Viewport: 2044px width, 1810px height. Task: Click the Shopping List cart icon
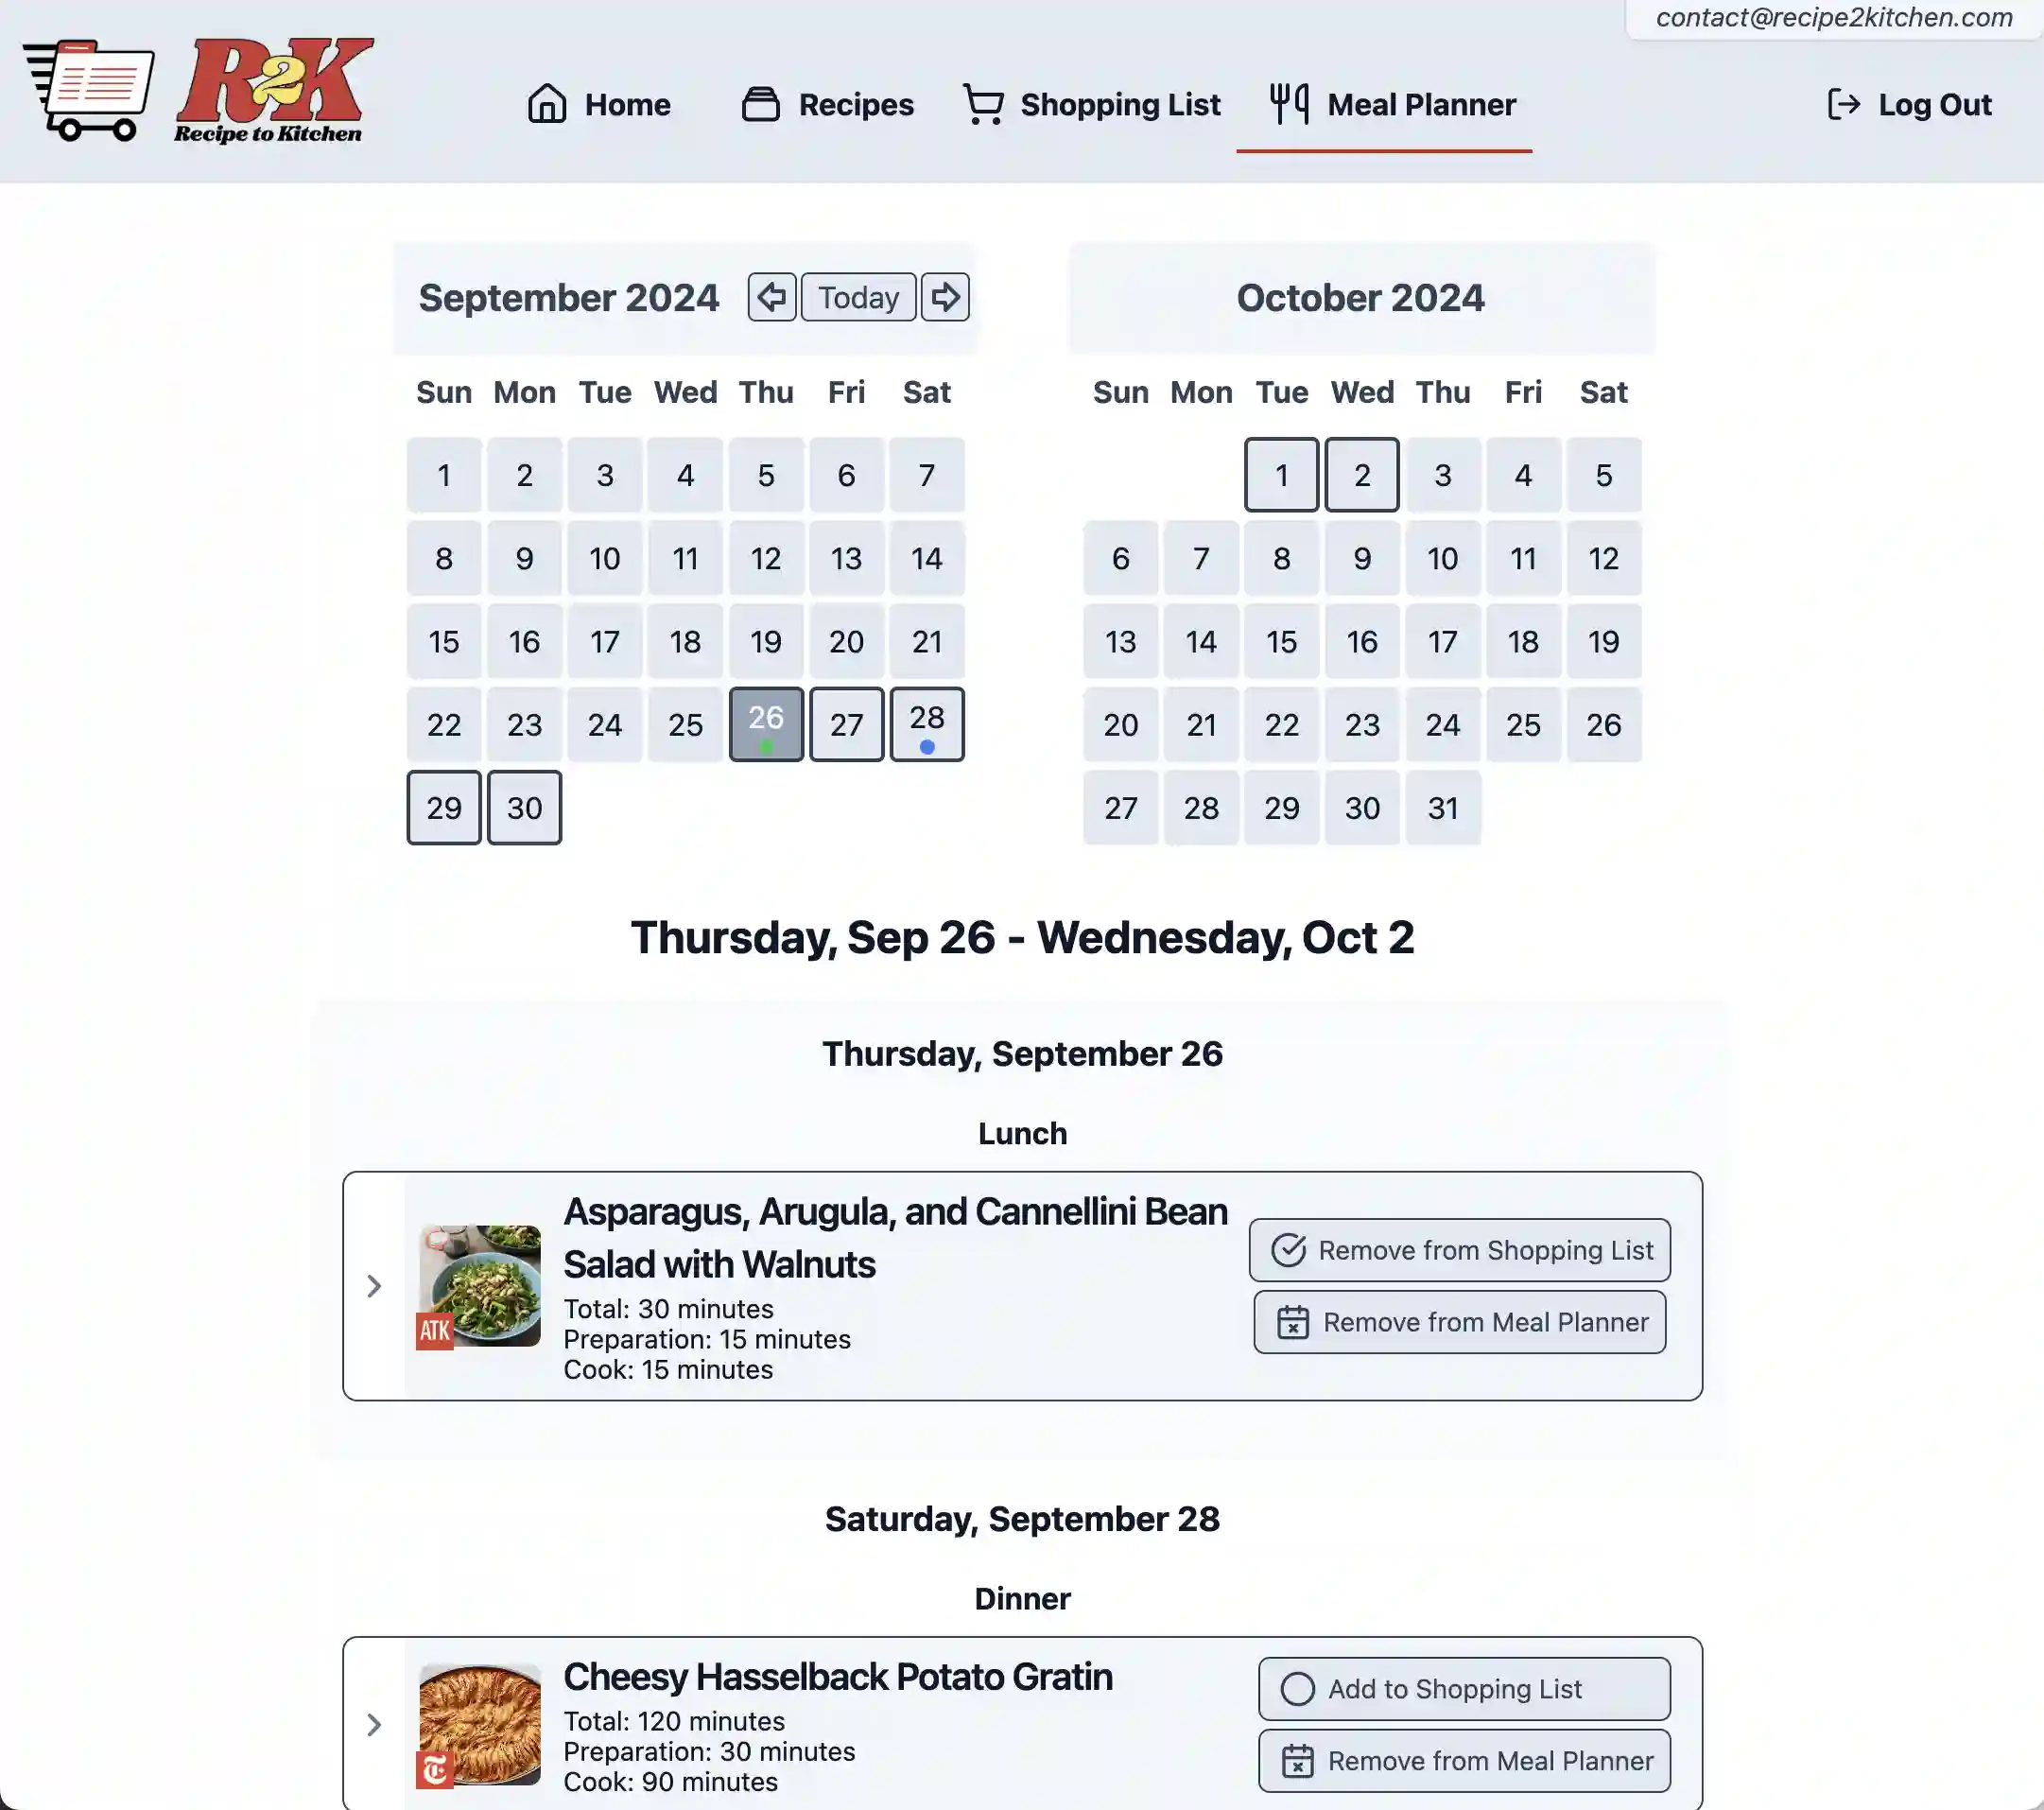coord(981,103)
